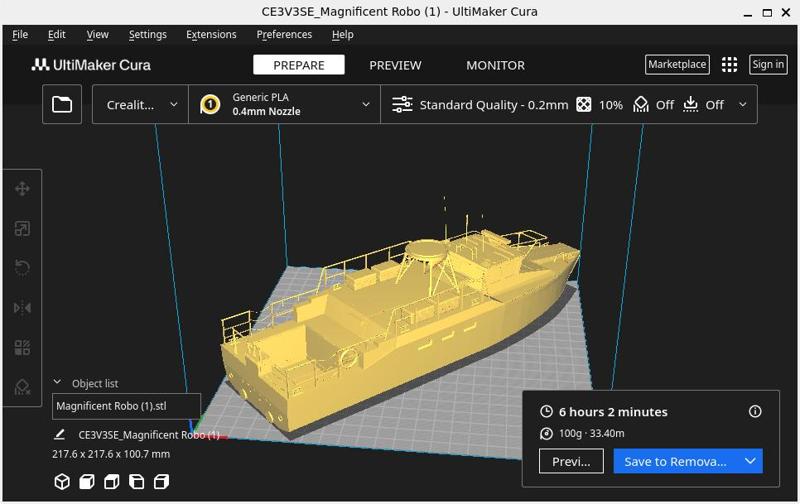The height and width of the screenshot is (504, 800).
Task: Click the Standard Quality - 0.2mm profile text
Action: (494, 105)
